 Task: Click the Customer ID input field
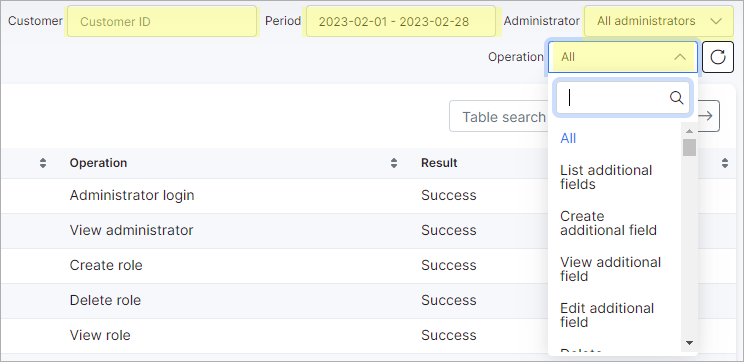162,21
